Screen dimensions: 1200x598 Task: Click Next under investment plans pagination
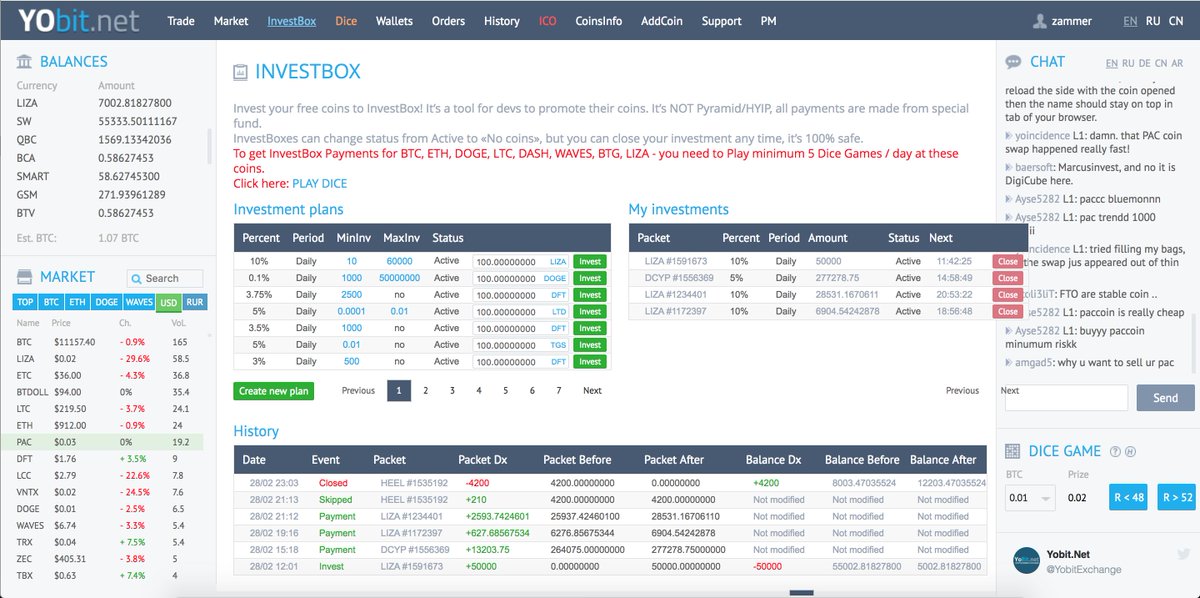(x=592, y=391)
